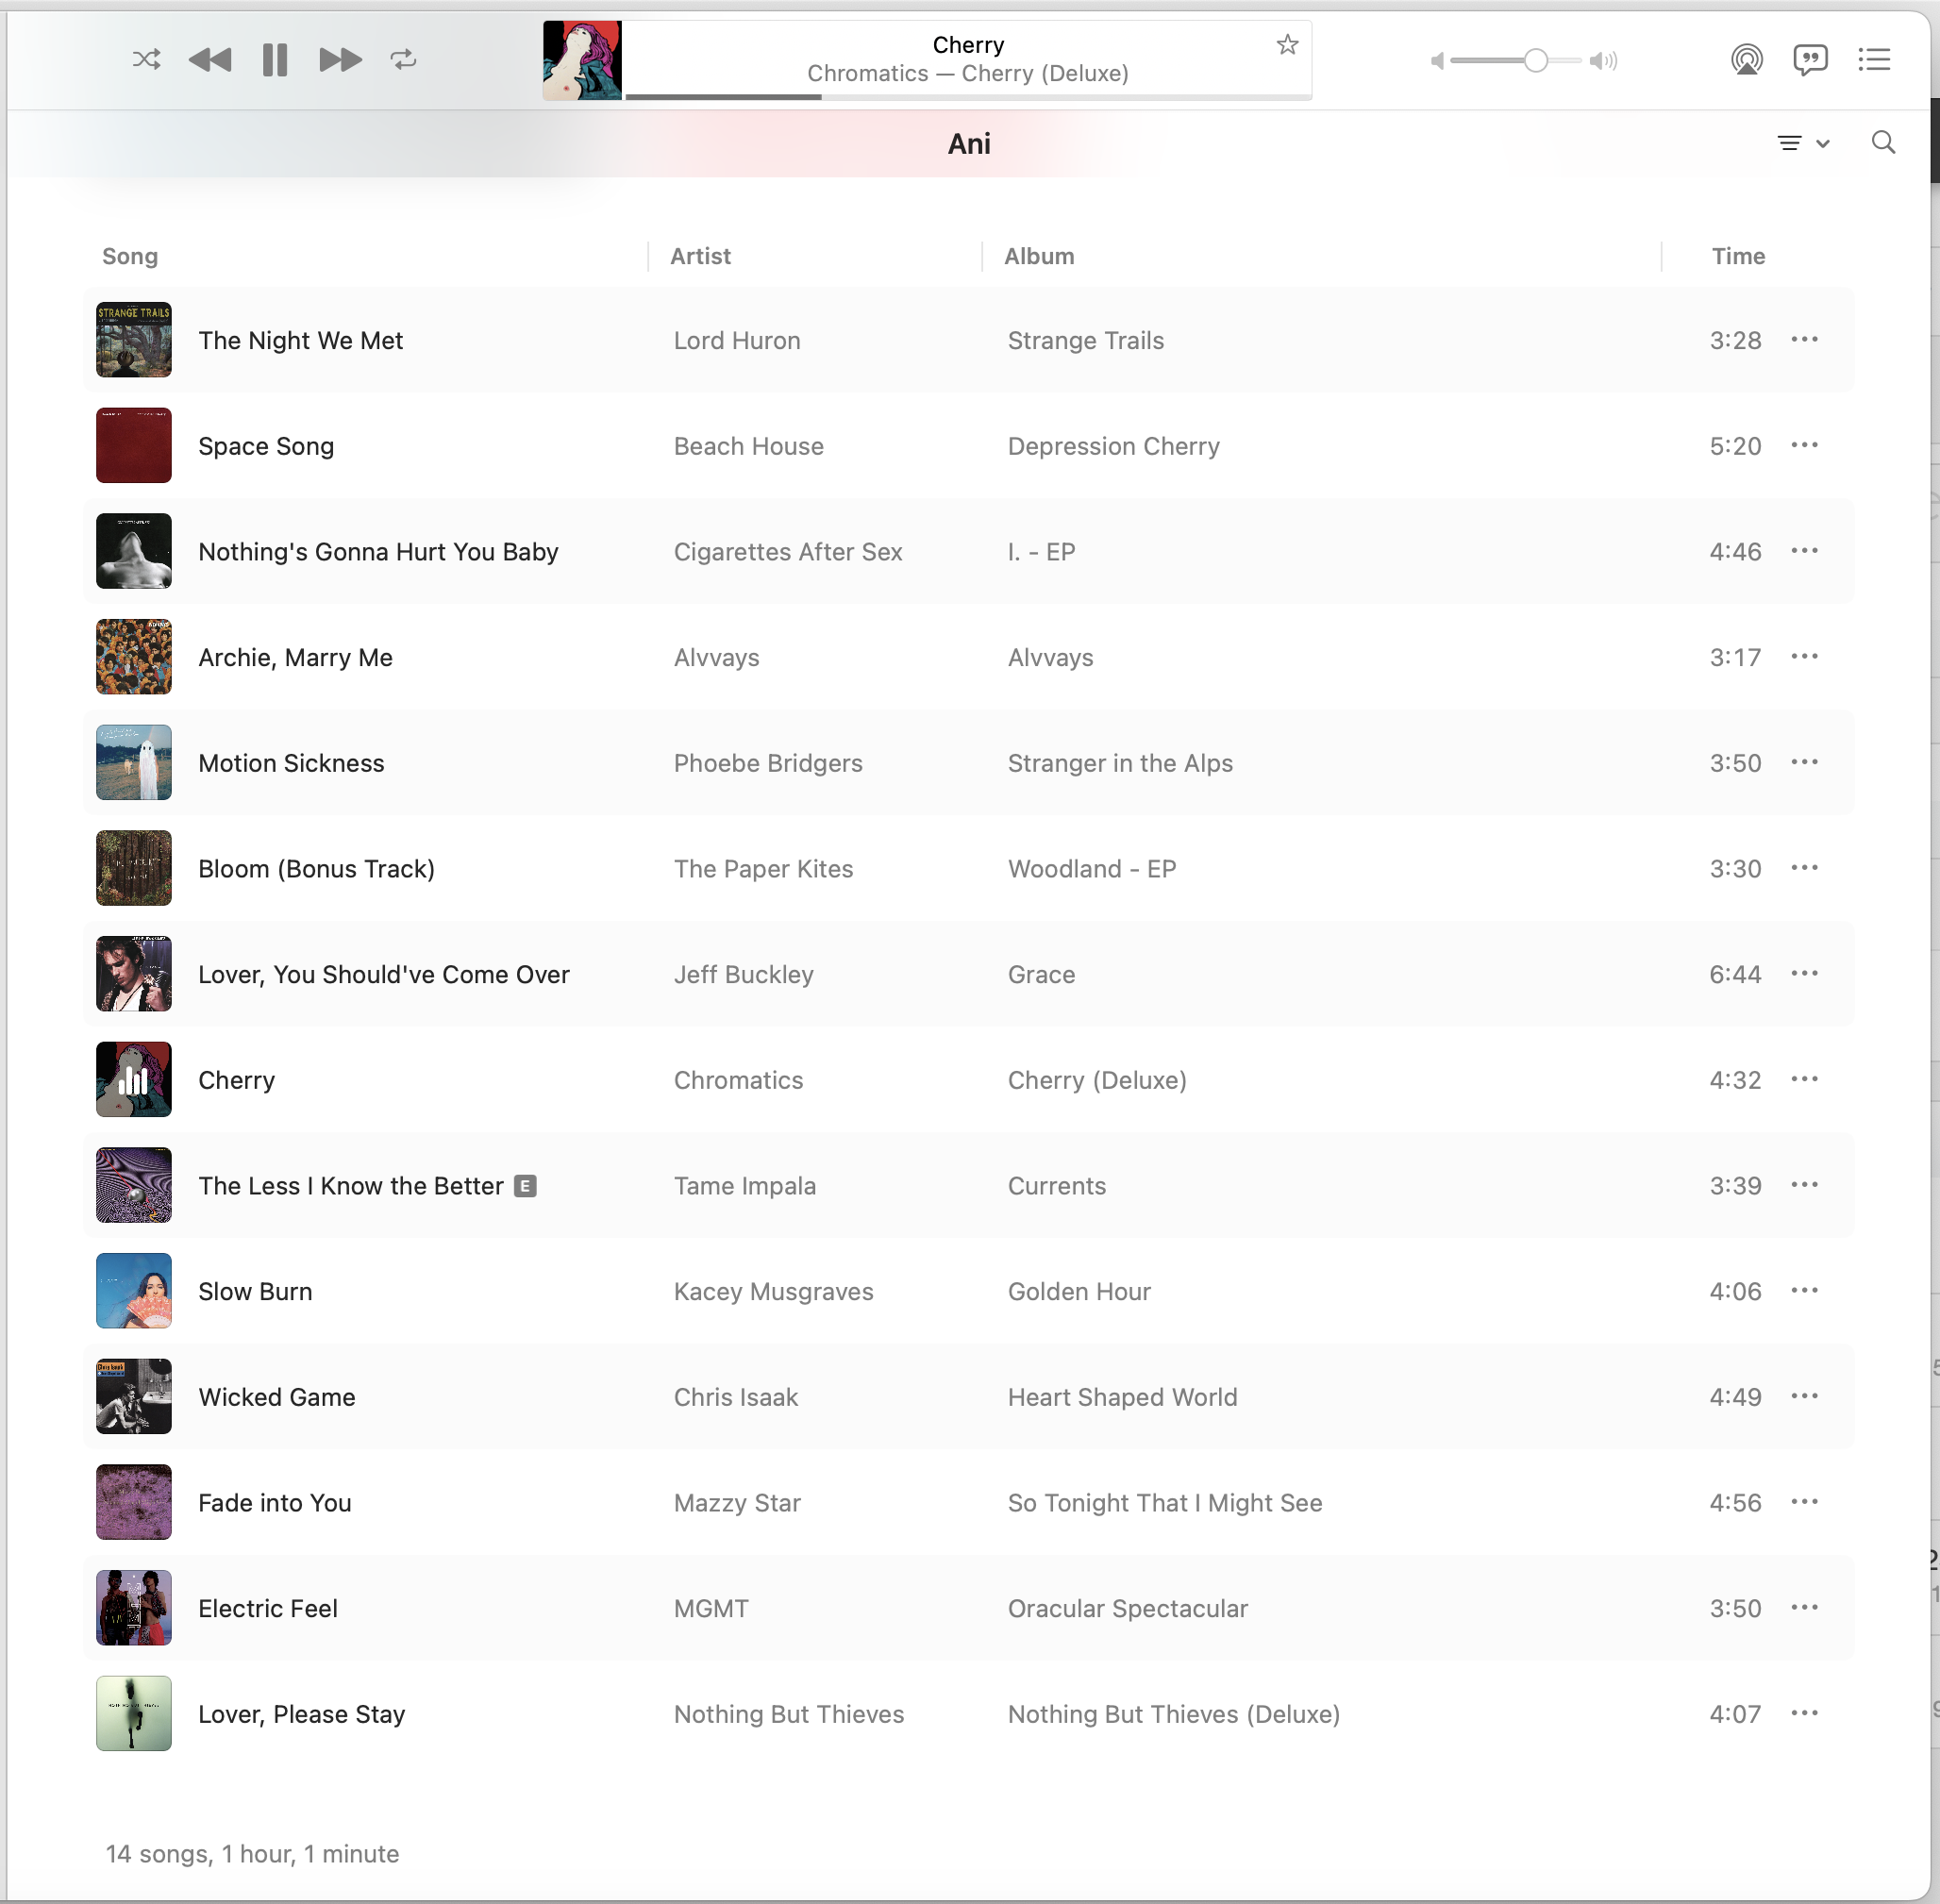
Task: Toggle repeat mode
Action: click(403, 60)
